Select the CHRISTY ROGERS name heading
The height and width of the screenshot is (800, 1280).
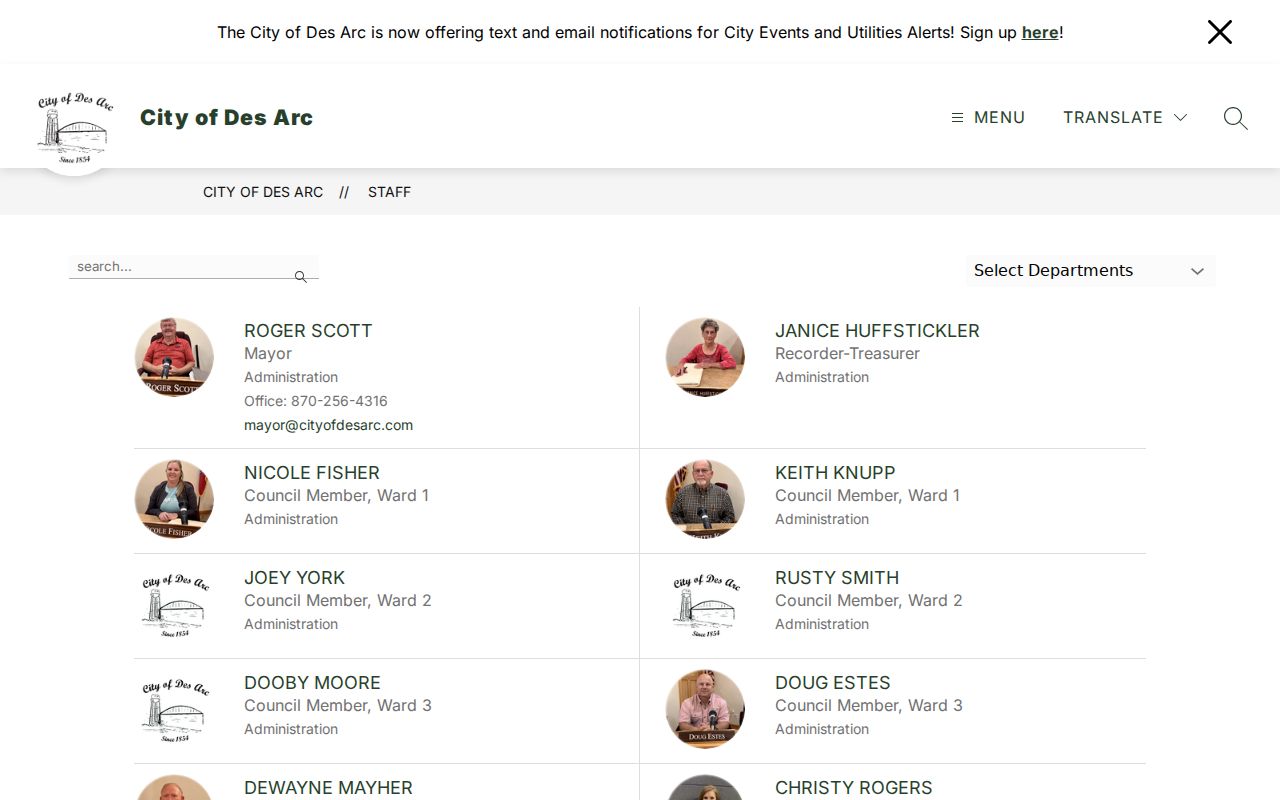[x=853, y=788]
